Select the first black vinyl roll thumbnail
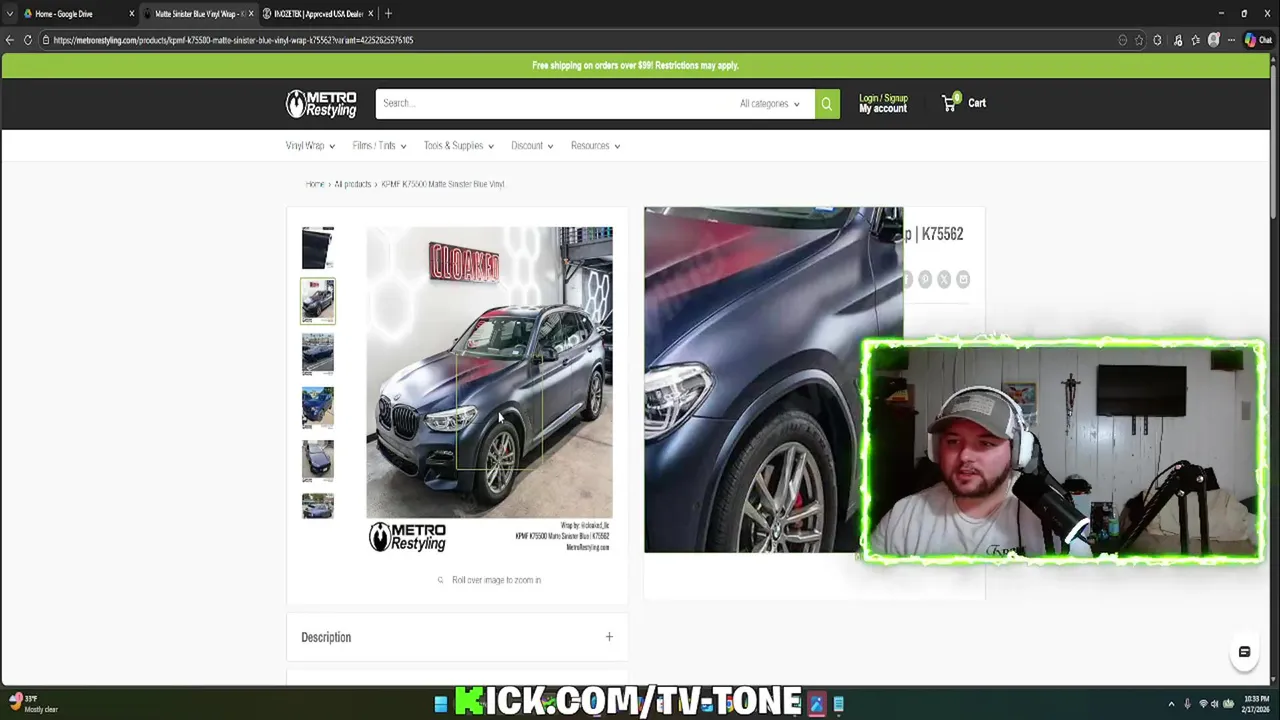 coord(318,248)
